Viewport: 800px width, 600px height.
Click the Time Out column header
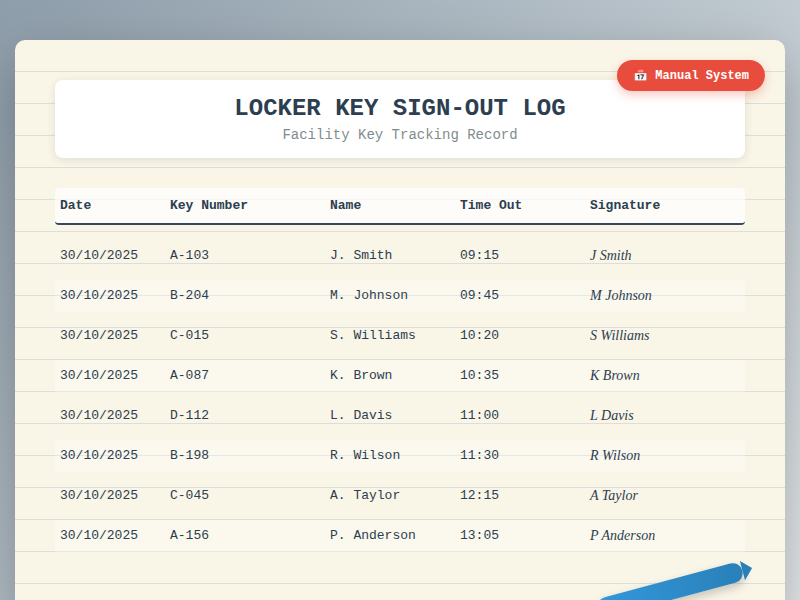coord(490,204)
